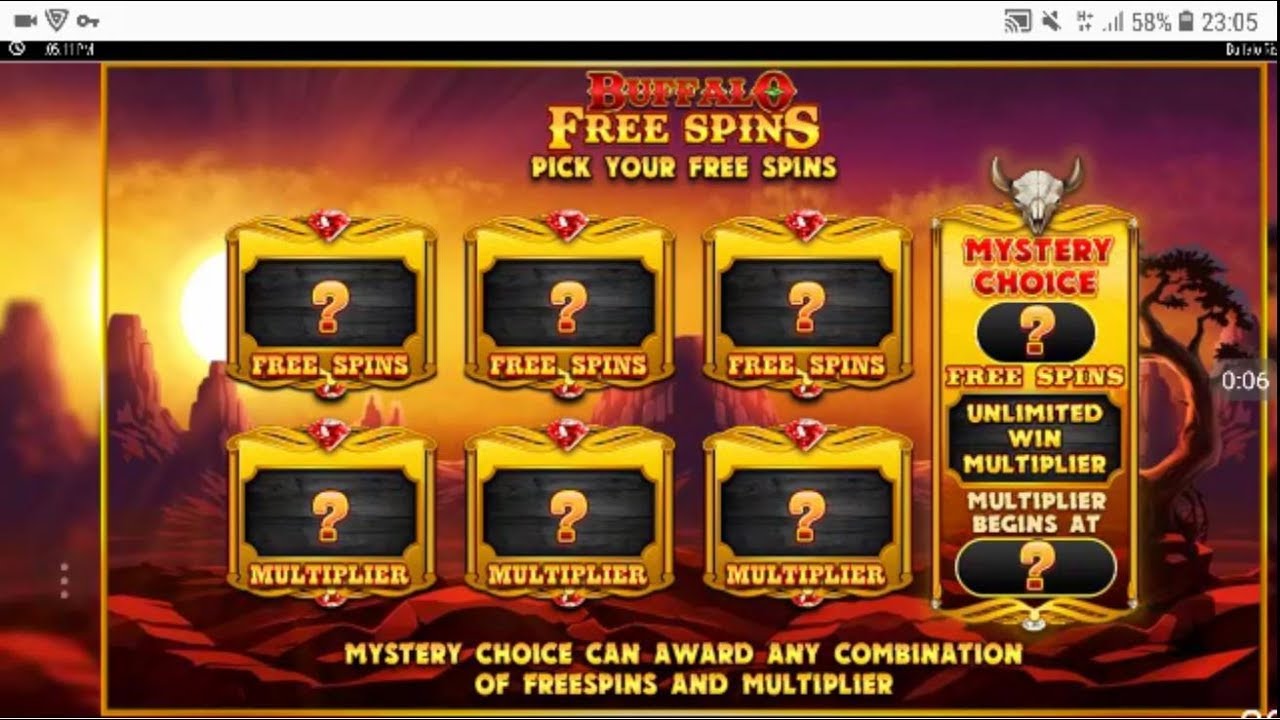Click the red gem above first Free Spins card
Viewport: 1280px width, 720px height.
[x=329, y=225]
